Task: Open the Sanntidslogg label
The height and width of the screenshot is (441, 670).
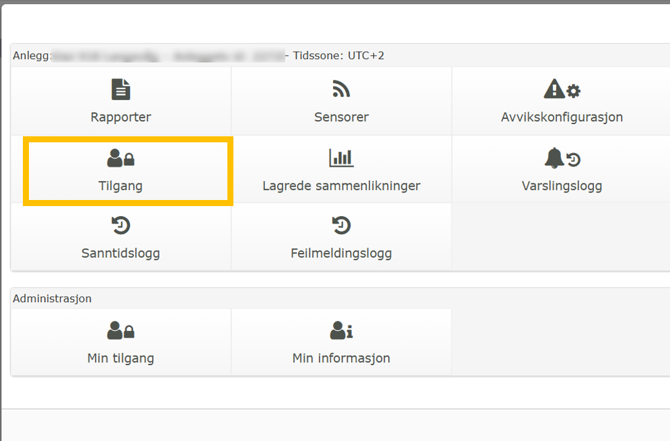Action: (121, 253)
